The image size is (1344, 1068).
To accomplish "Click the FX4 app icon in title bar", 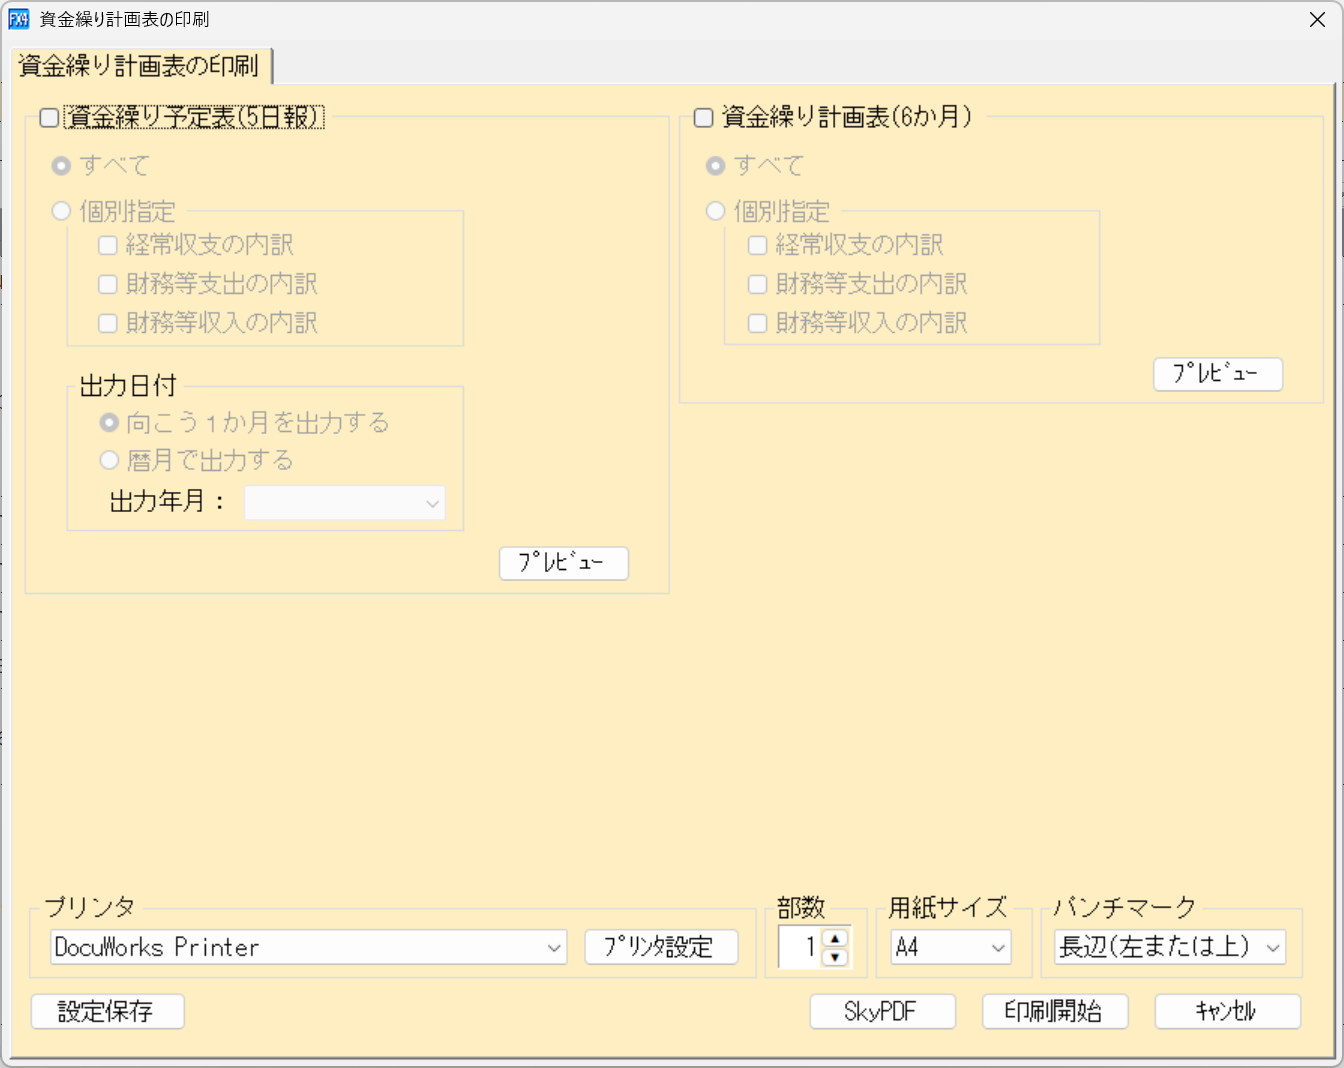I will (x=19, y=19).
